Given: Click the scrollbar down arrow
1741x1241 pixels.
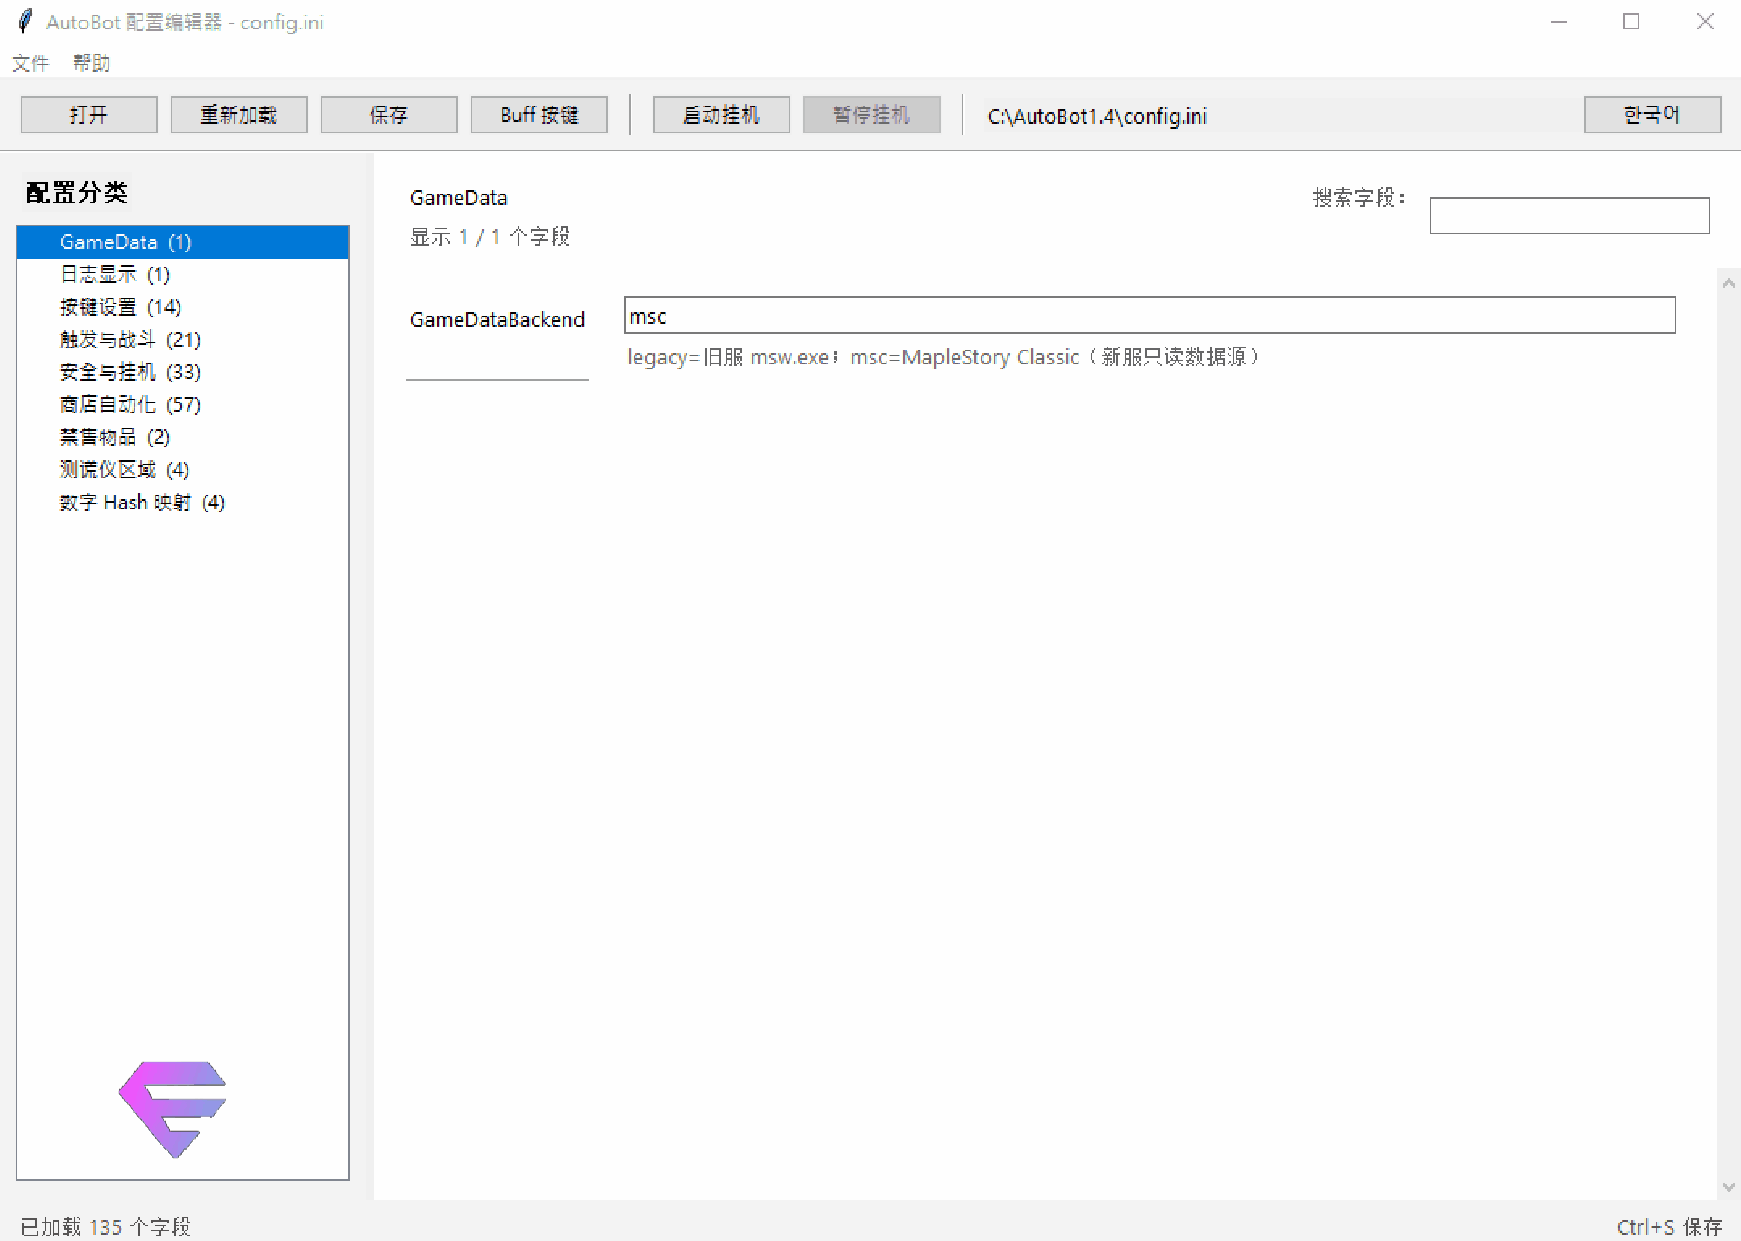Looking at the screenshot, I should [x=1728, y=1187].
